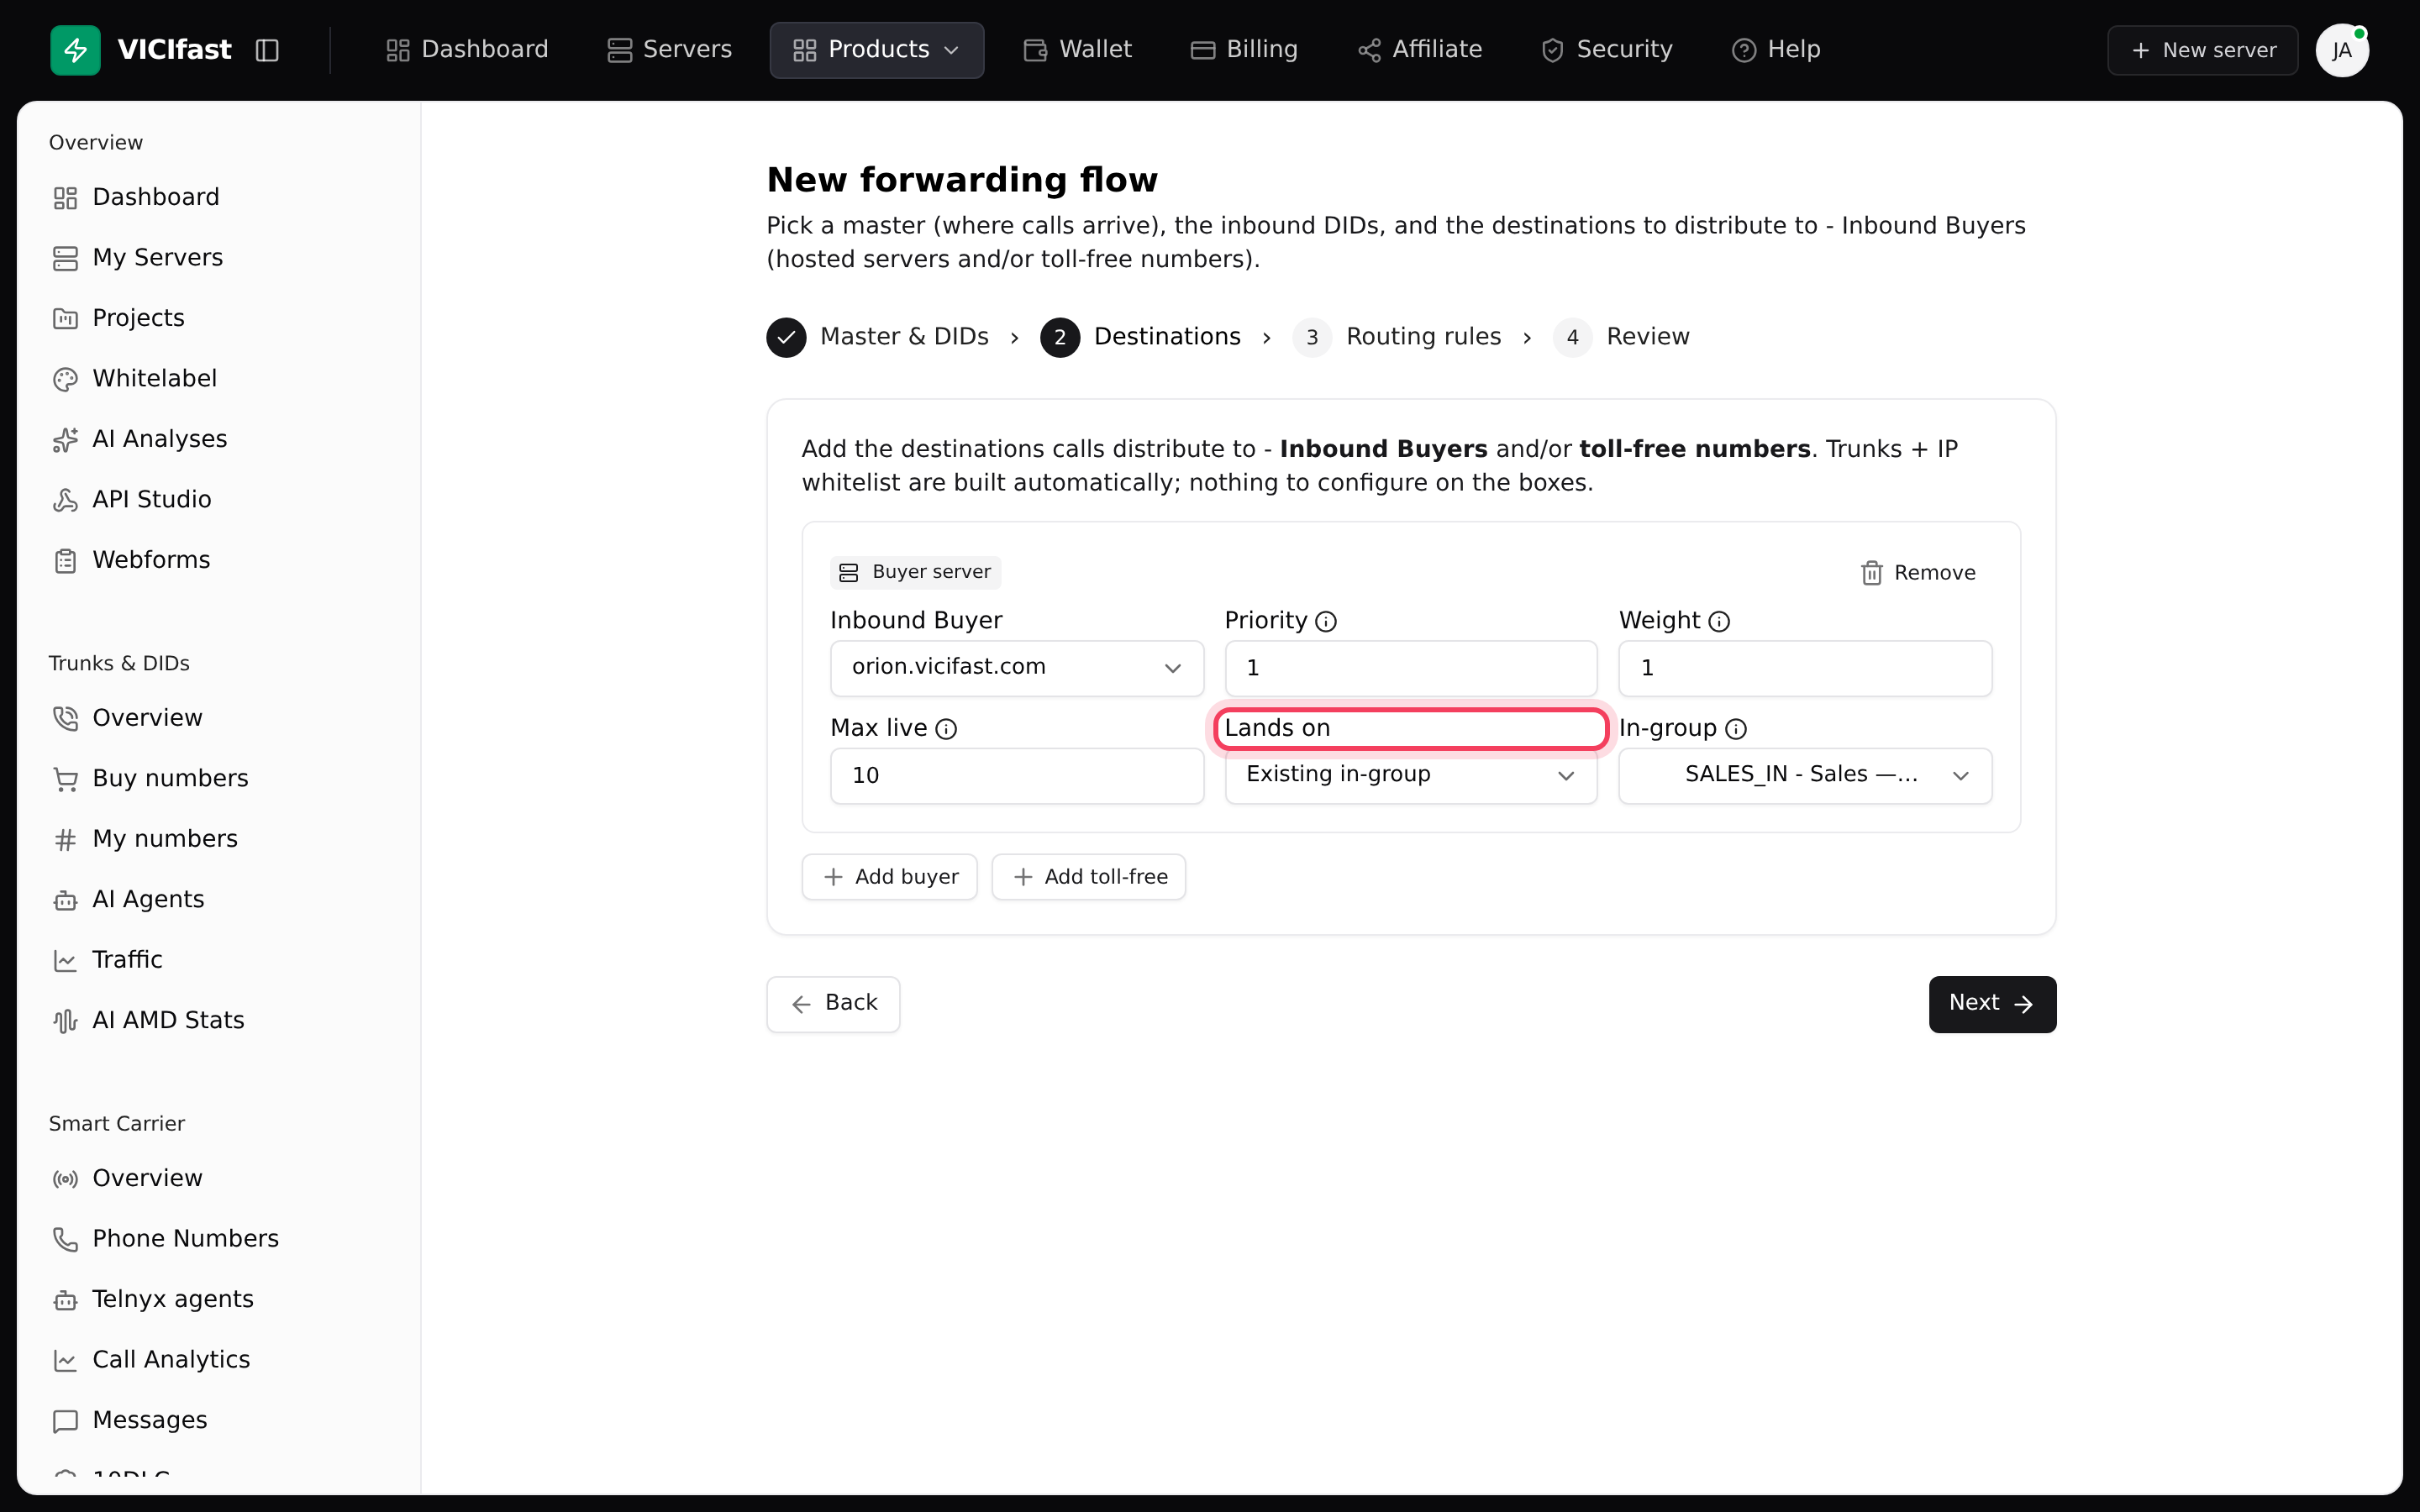Open Call Analytics in sidebar
This screenshot has height=1512, width=2420.
click(x=151, y=1360)
